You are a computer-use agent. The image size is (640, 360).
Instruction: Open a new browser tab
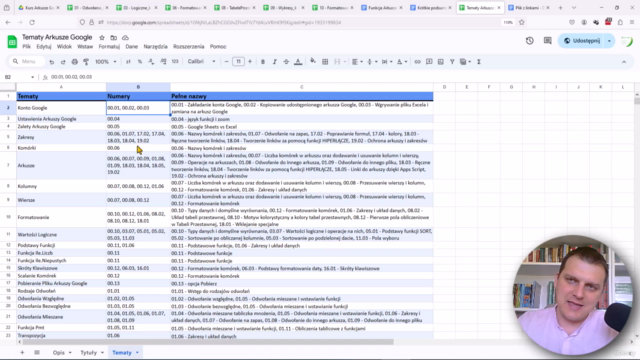tap(560, 8)
